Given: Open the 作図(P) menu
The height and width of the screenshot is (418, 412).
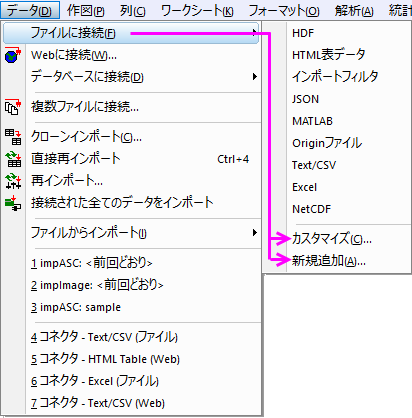Looking at the screenshot, I should [x=86, y=11].
